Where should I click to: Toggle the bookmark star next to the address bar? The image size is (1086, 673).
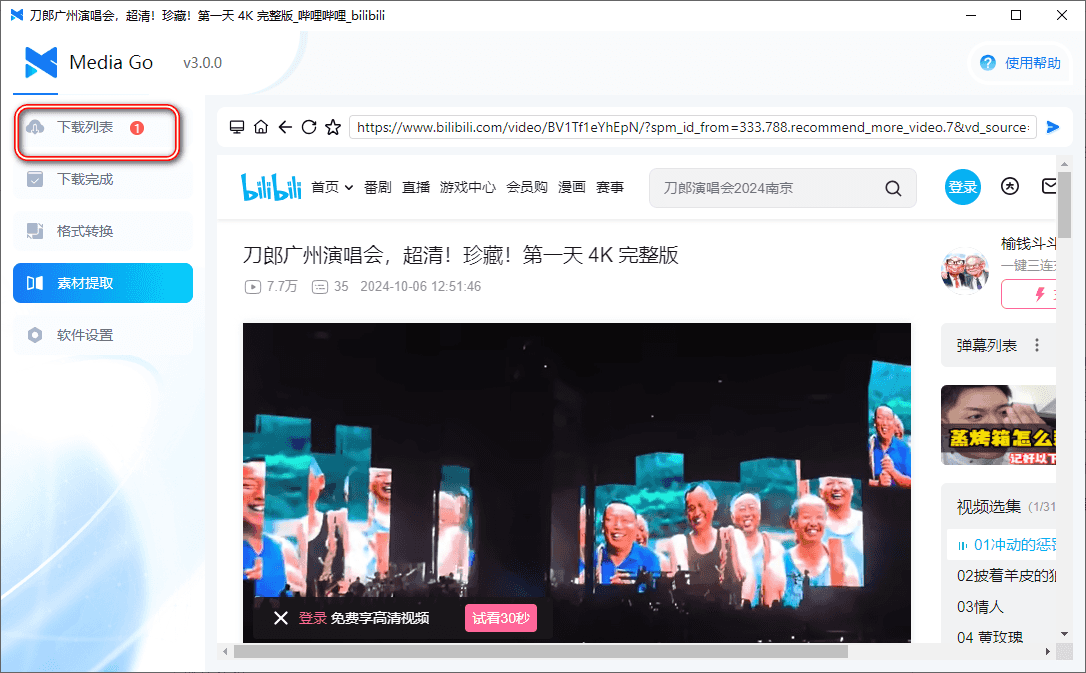pyautogui.click(x=333, y=127)
